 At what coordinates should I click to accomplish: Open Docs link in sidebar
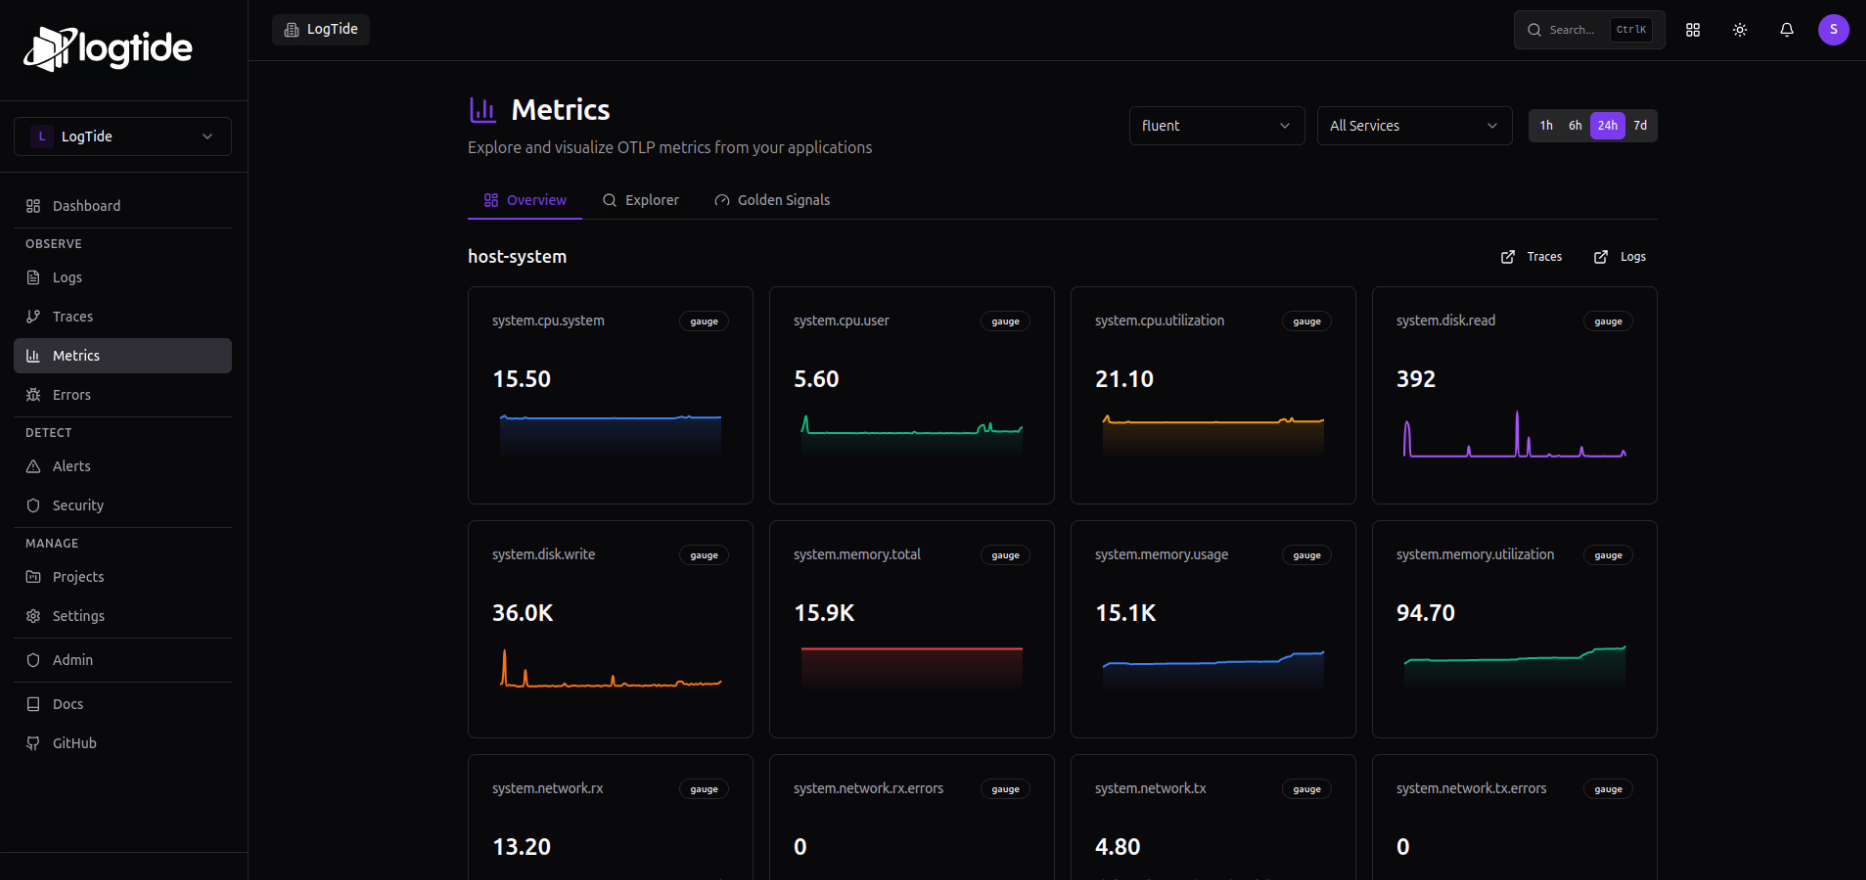pos(123,704)
